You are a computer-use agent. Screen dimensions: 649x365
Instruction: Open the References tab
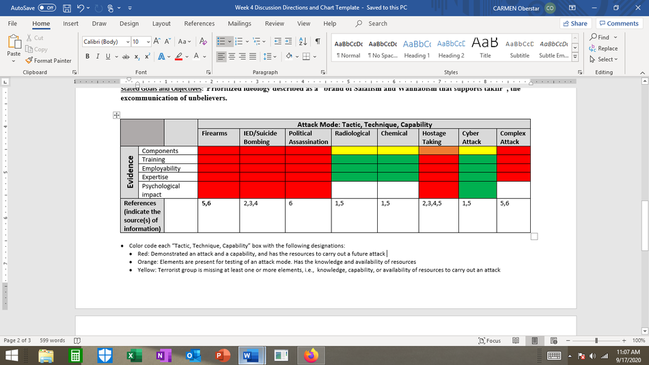click(x=199, y=24)
